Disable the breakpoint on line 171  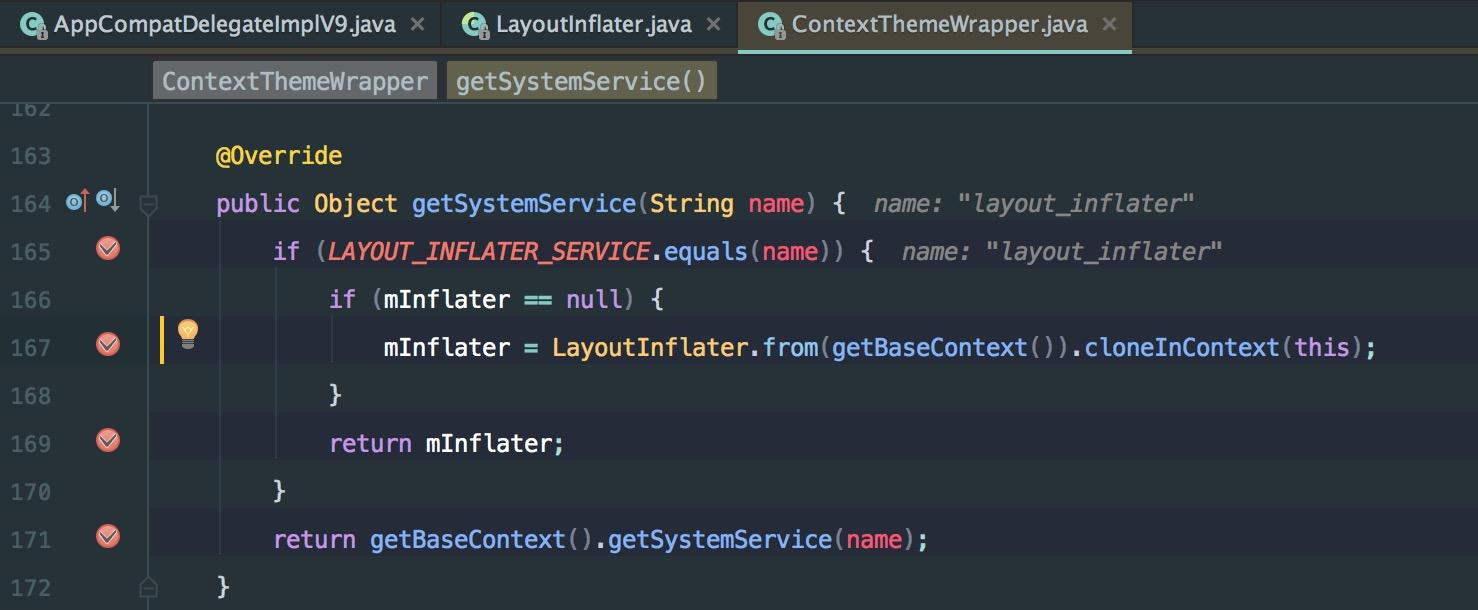click(x=108, y=537)
